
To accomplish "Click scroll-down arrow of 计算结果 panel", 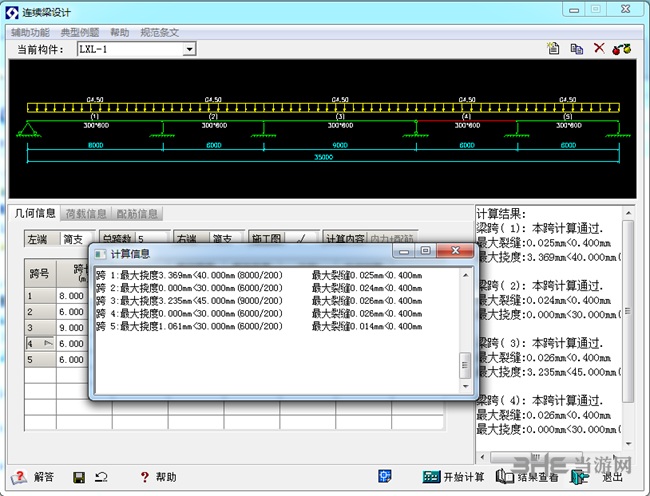I will (x=628, y=444).
